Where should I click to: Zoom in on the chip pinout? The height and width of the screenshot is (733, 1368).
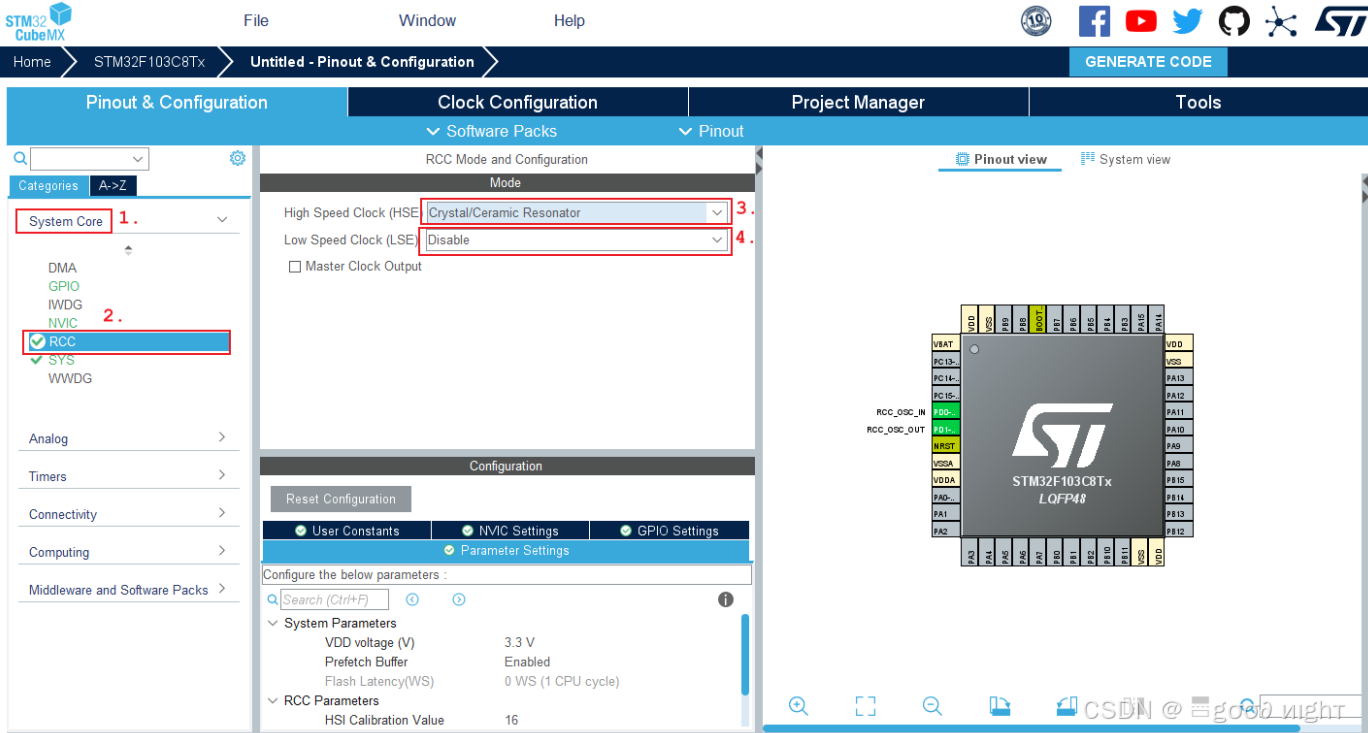pos(798,706)
